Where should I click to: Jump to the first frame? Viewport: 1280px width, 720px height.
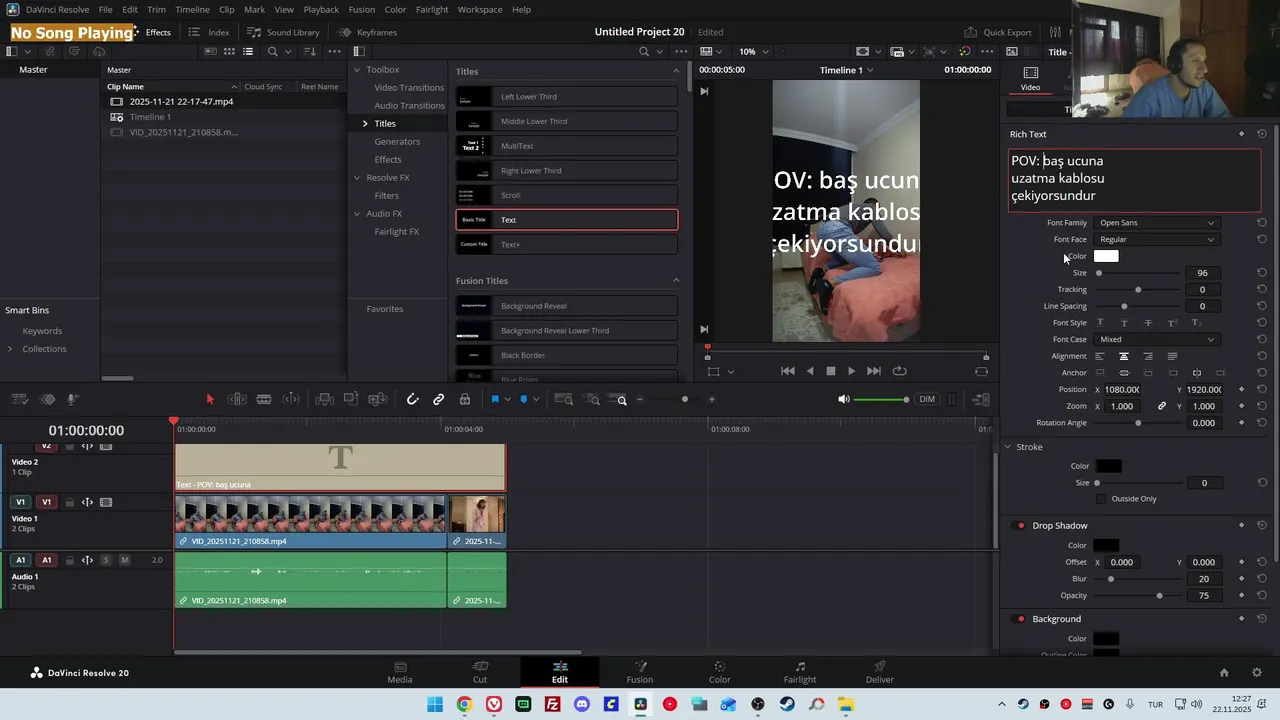point(788,371)
